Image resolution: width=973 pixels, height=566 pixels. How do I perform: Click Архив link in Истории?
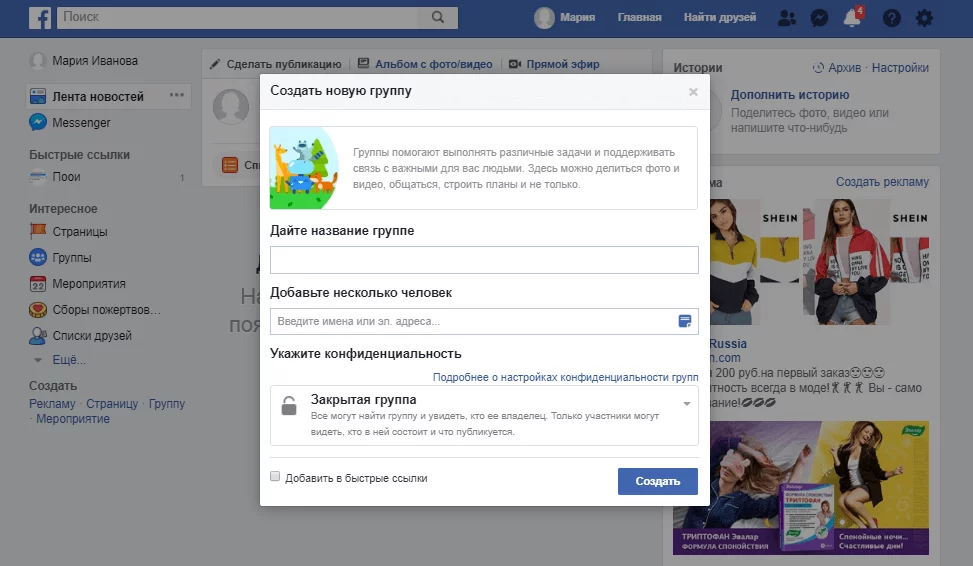[x=845, y=68]
